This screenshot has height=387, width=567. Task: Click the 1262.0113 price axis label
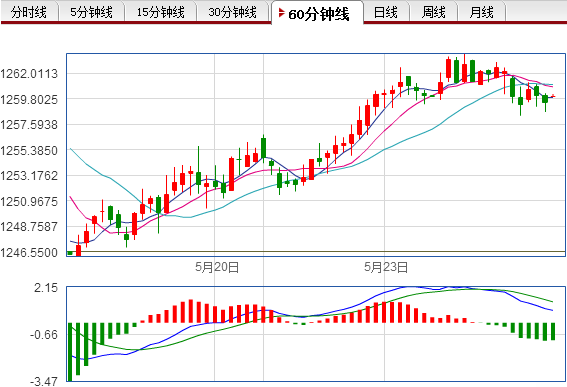(29, 74)
